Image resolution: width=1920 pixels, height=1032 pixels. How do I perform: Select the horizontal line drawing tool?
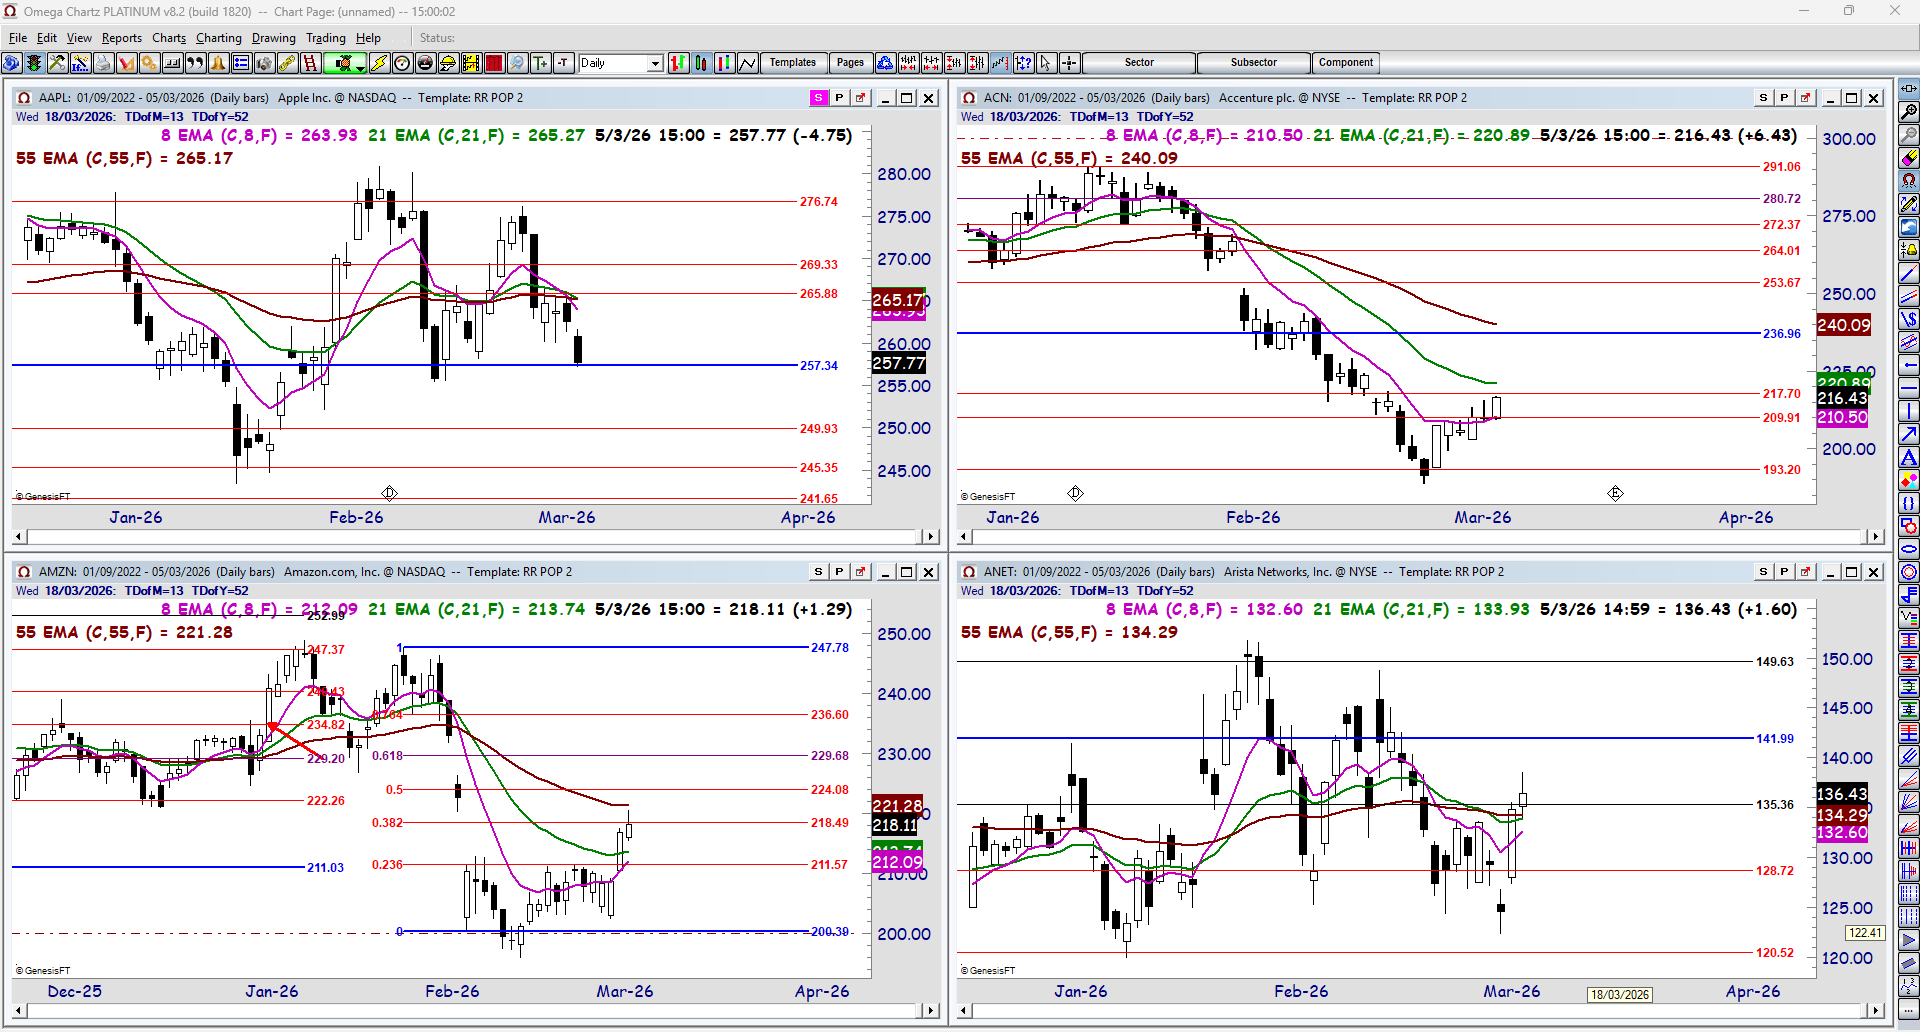click(x=1909, y=388)
